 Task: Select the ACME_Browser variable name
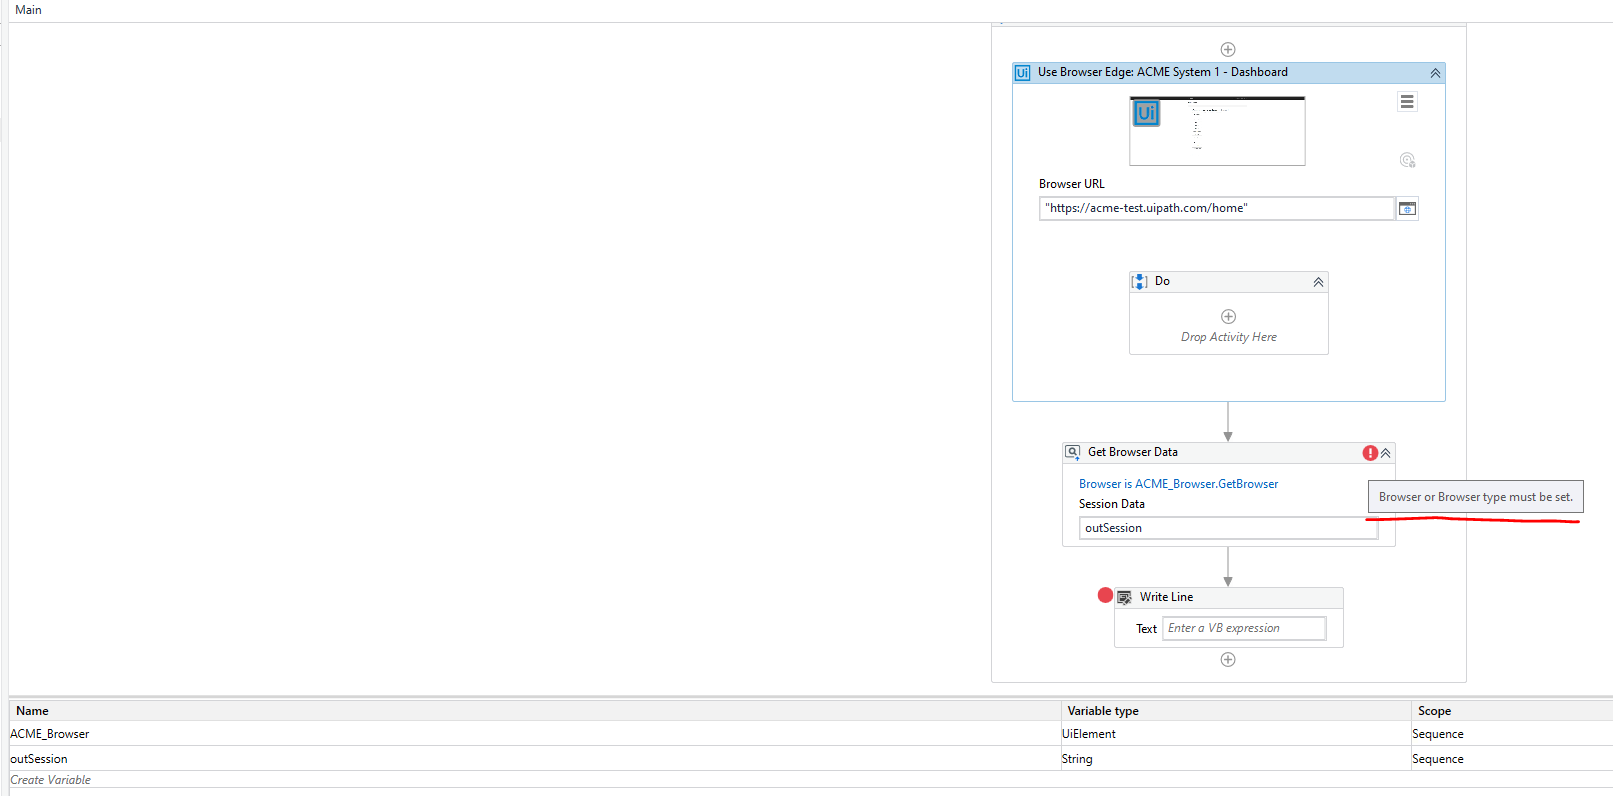(49, 734)
